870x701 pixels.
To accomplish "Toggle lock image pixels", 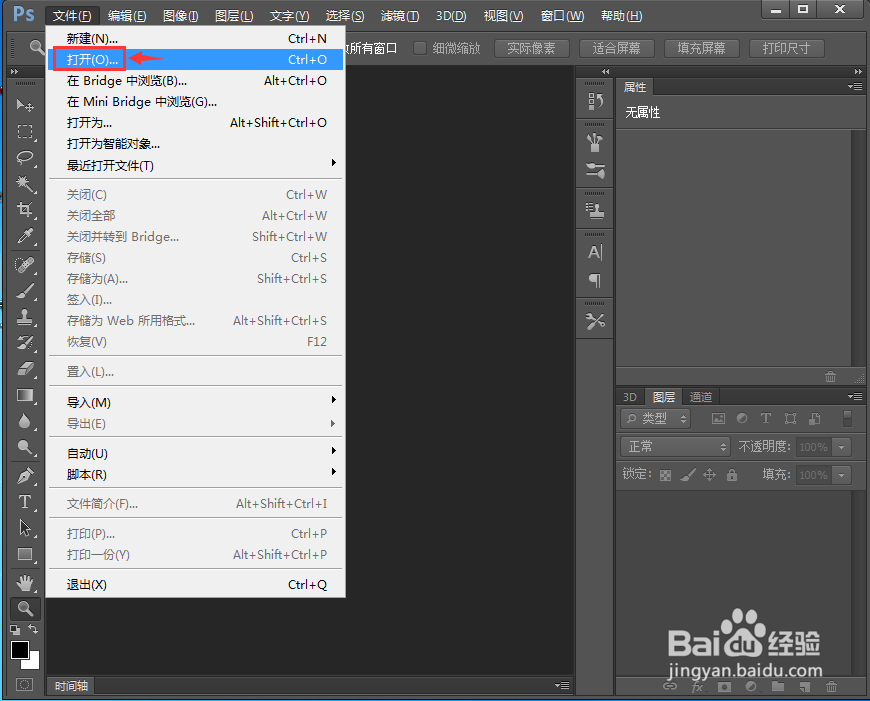I will coord(688,475).
